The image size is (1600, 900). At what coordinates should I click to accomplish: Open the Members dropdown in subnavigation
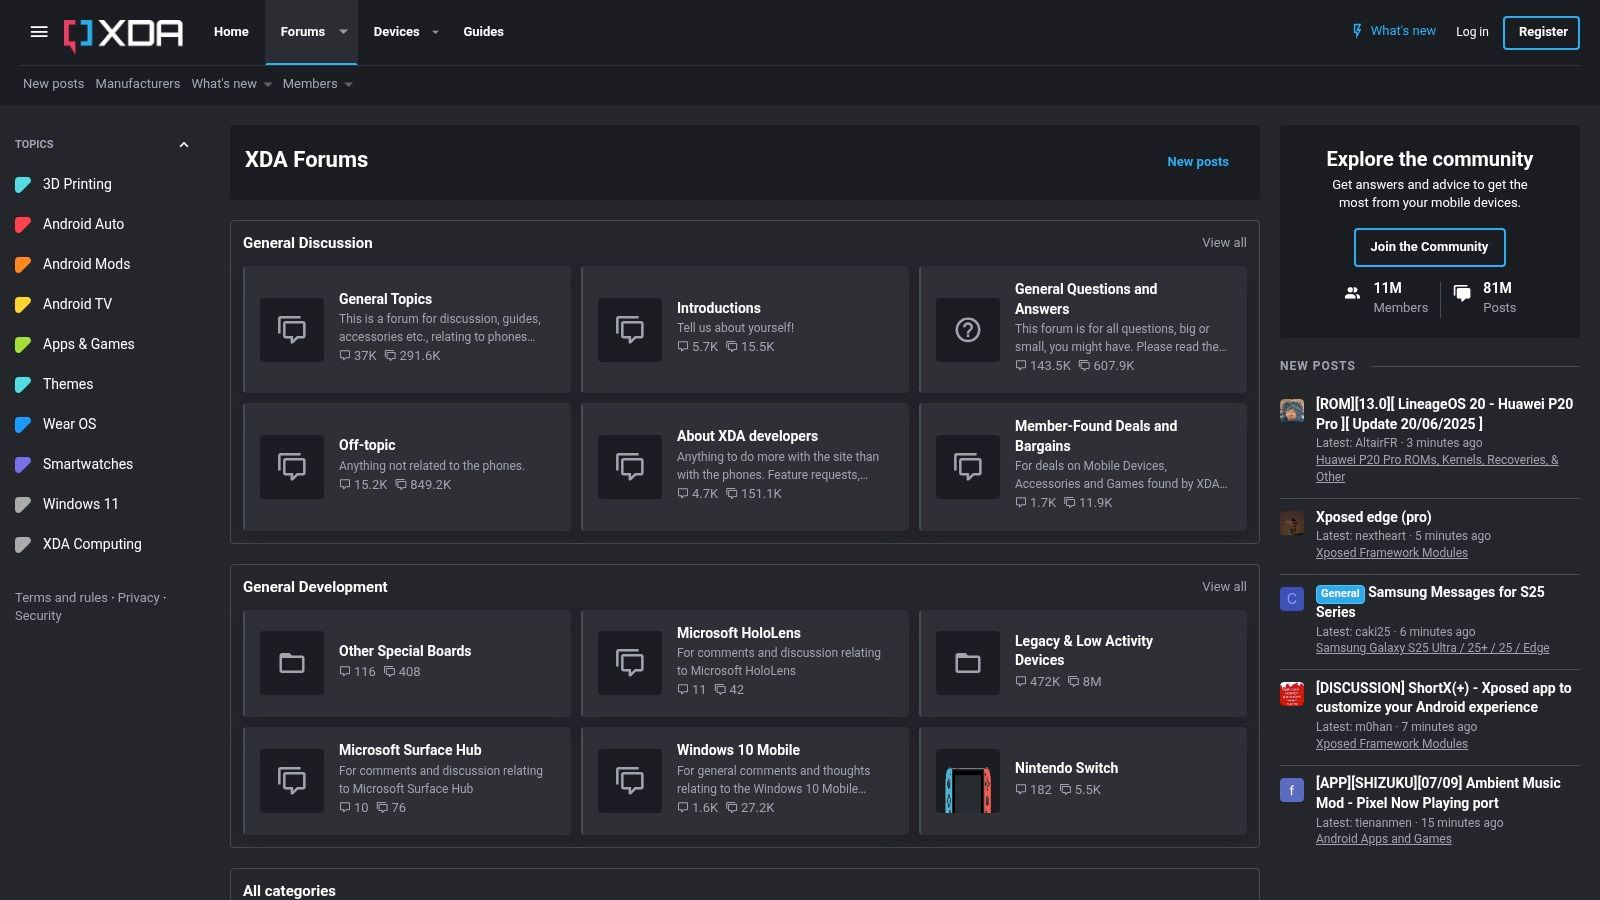point(317,84)
